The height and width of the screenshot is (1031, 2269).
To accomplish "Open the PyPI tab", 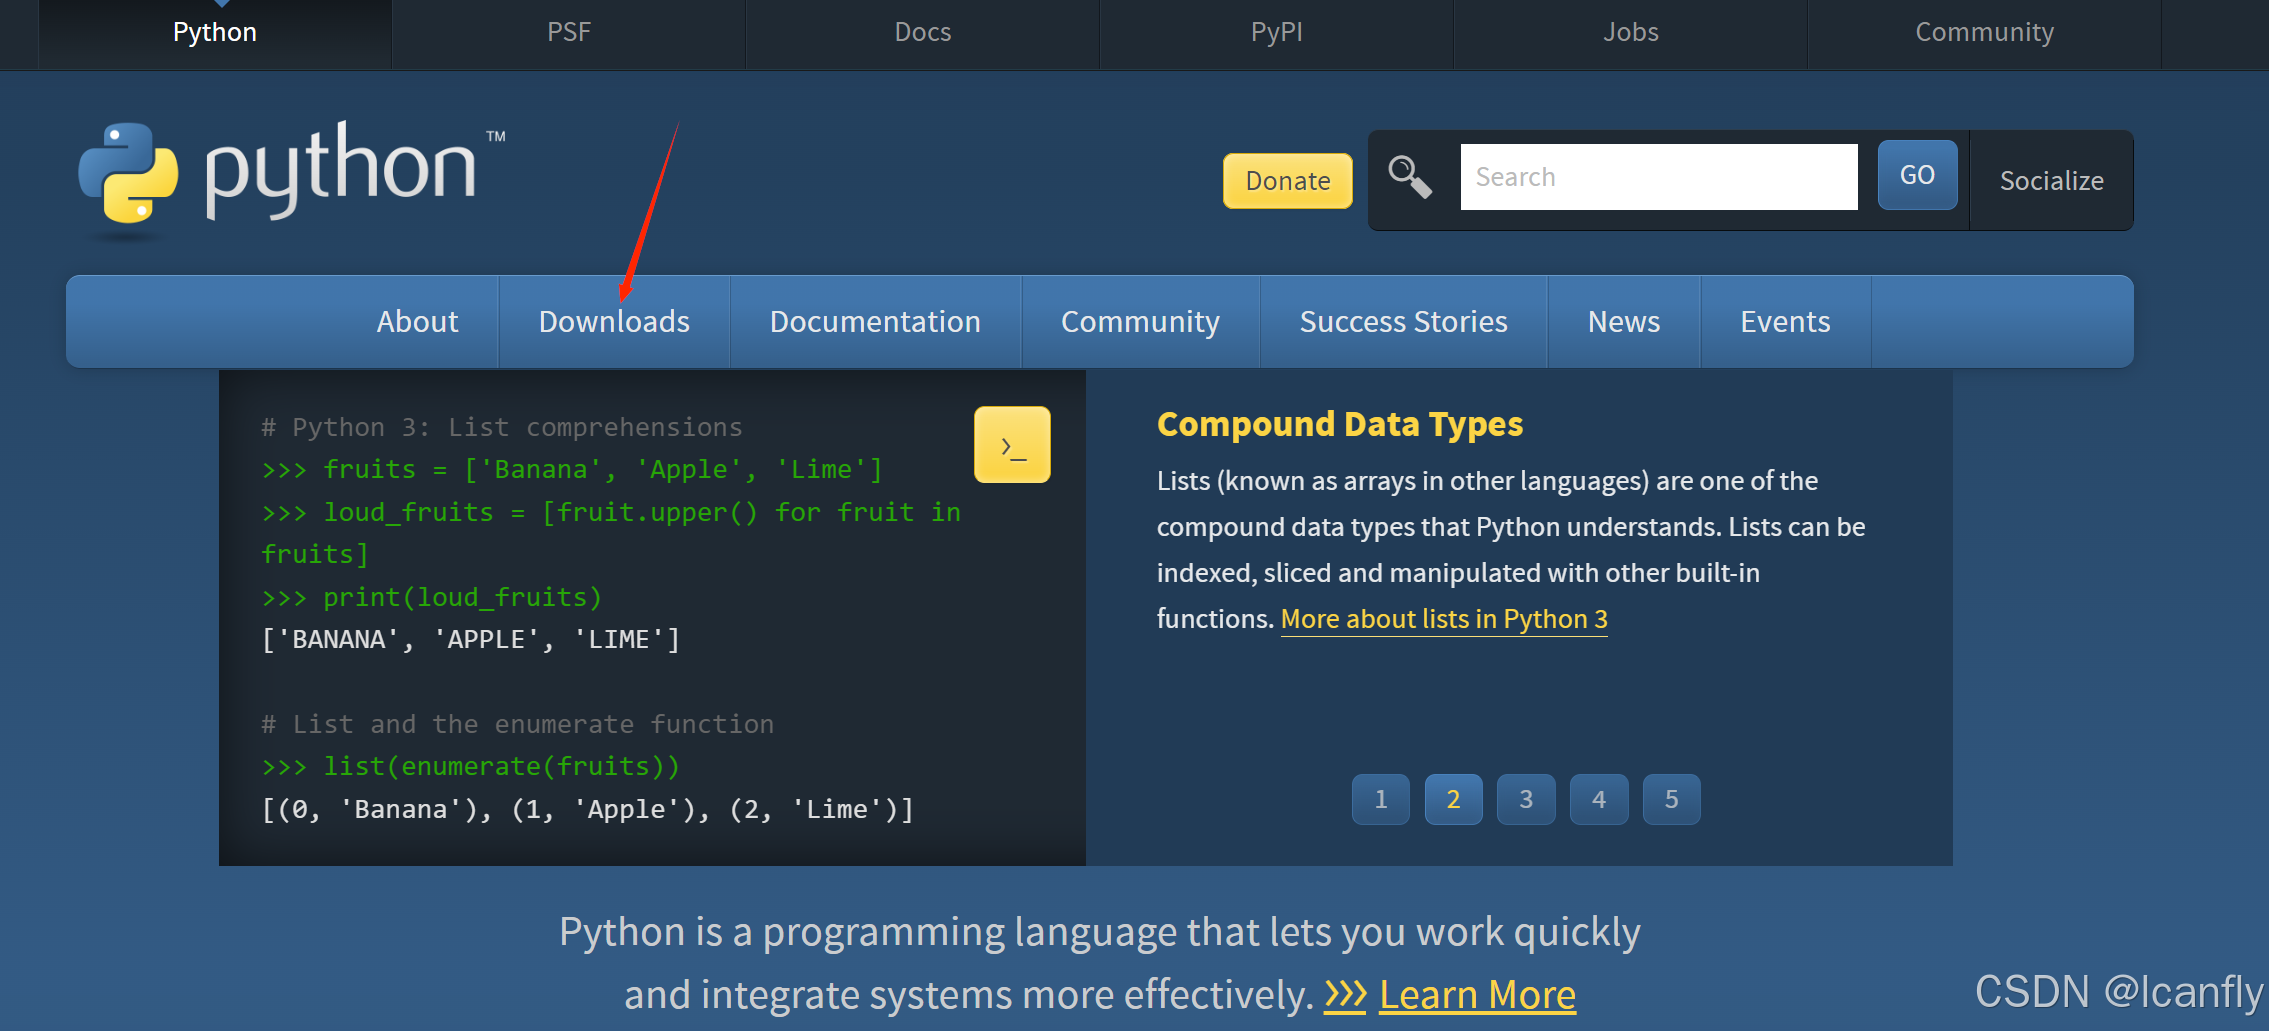I will pyautogui.click(x=1277, y=33).
